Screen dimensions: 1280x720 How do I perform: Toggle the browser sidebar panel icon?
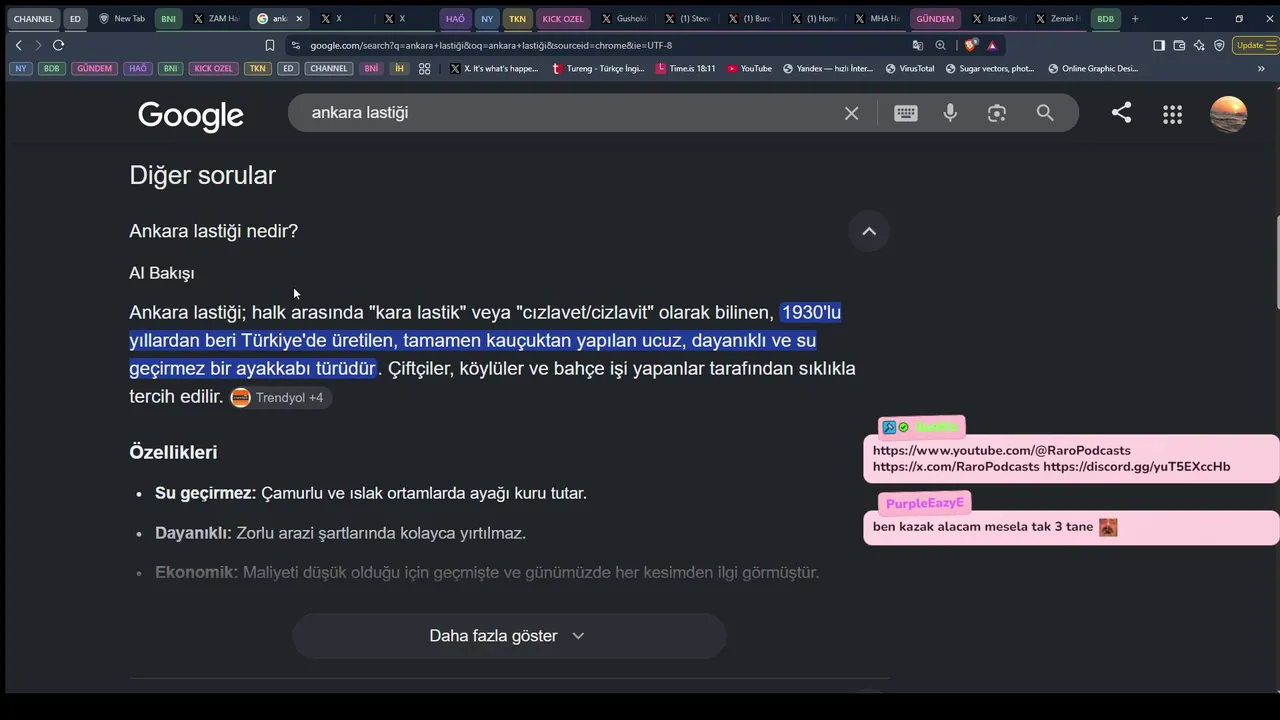tap(1159, 45)
